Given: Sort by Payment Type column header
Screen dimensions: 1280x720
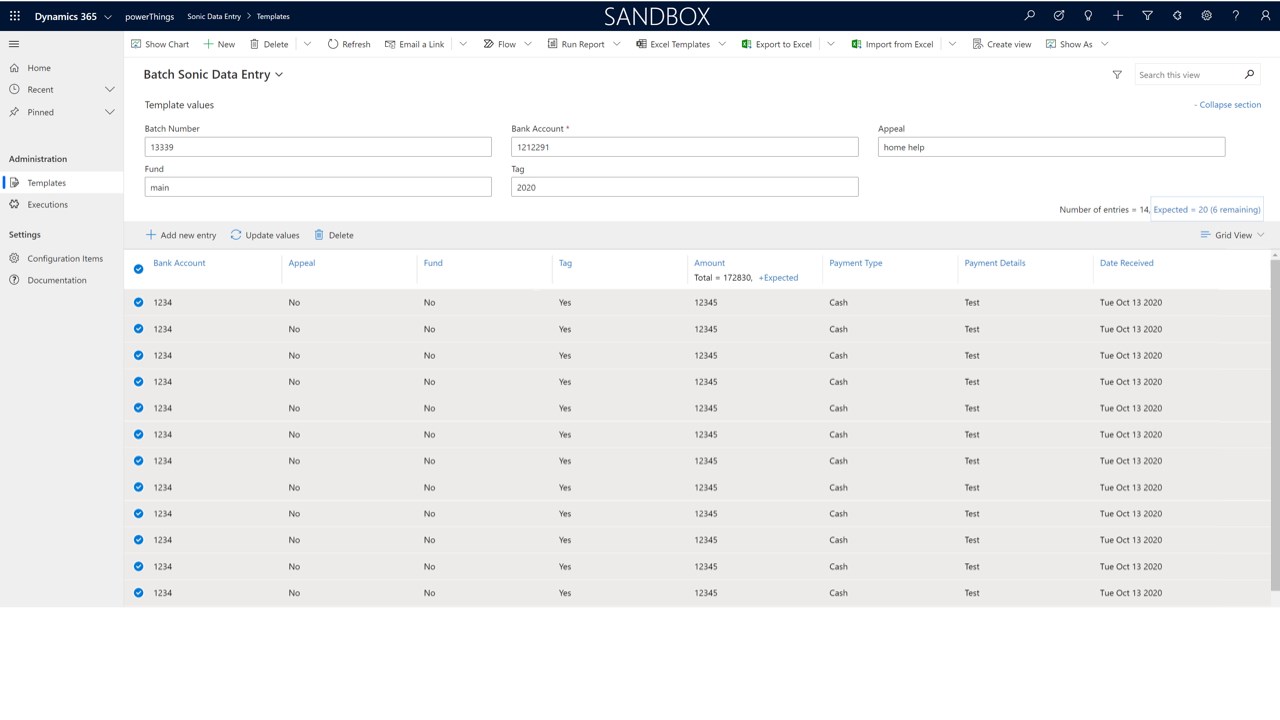Looking at the screenshot, I should pyautogui.click(x=855, y=263).
